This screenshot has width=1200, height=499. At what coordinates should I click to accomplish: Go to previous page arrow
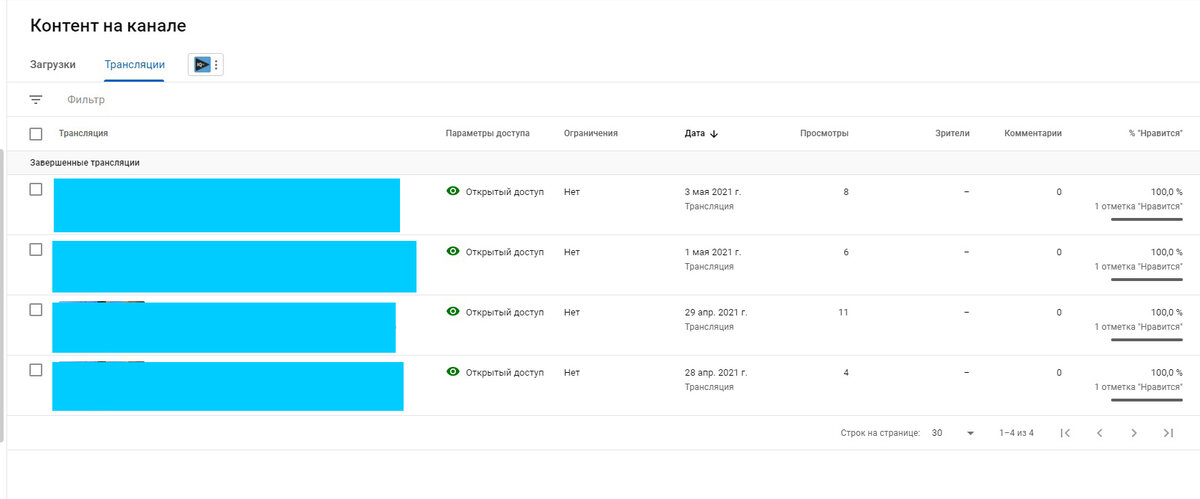(x=1099, y=433)
